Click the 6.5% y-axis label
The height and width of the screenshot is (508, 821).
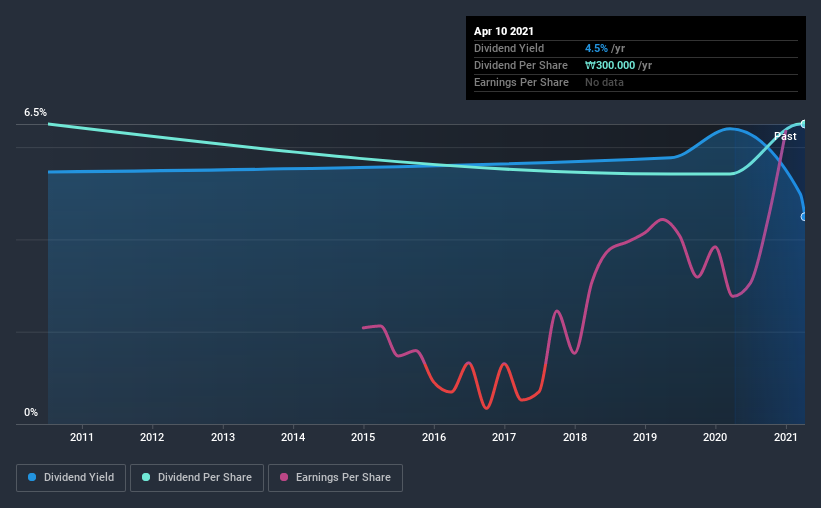[35, 113]
